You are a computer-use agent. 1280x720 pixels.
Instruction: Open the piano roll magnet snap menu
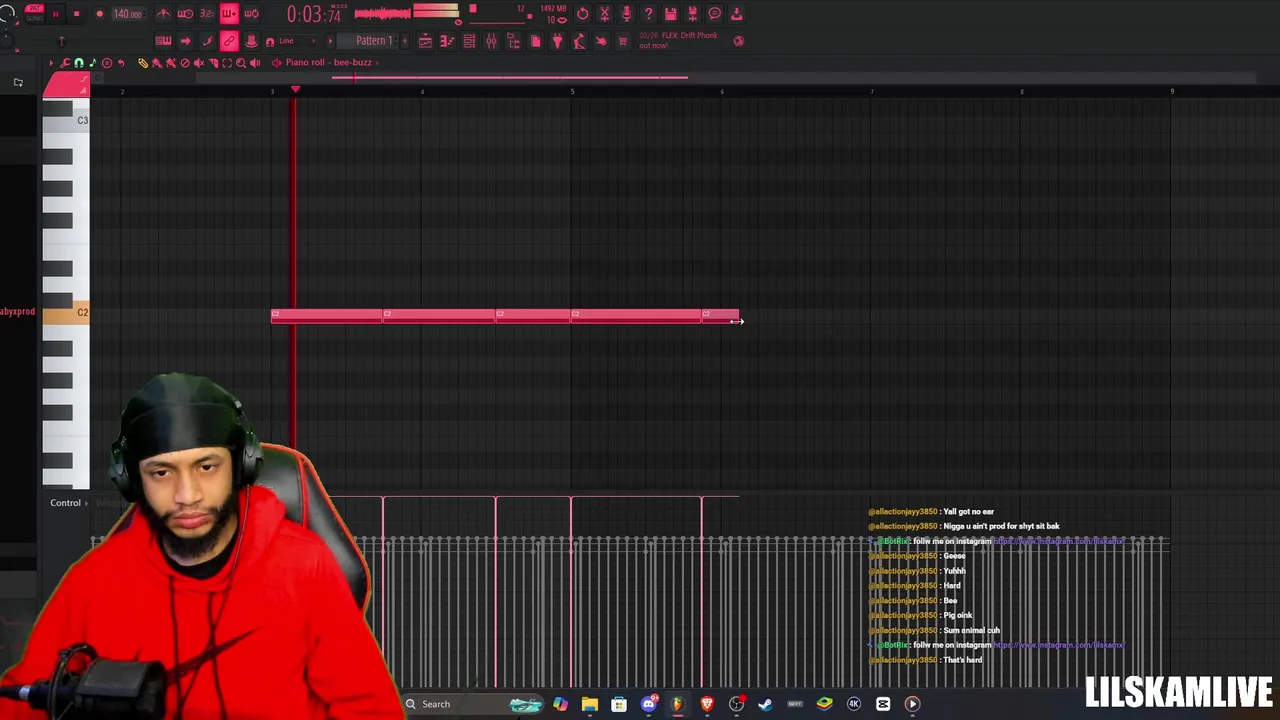(x=79, y=63)
